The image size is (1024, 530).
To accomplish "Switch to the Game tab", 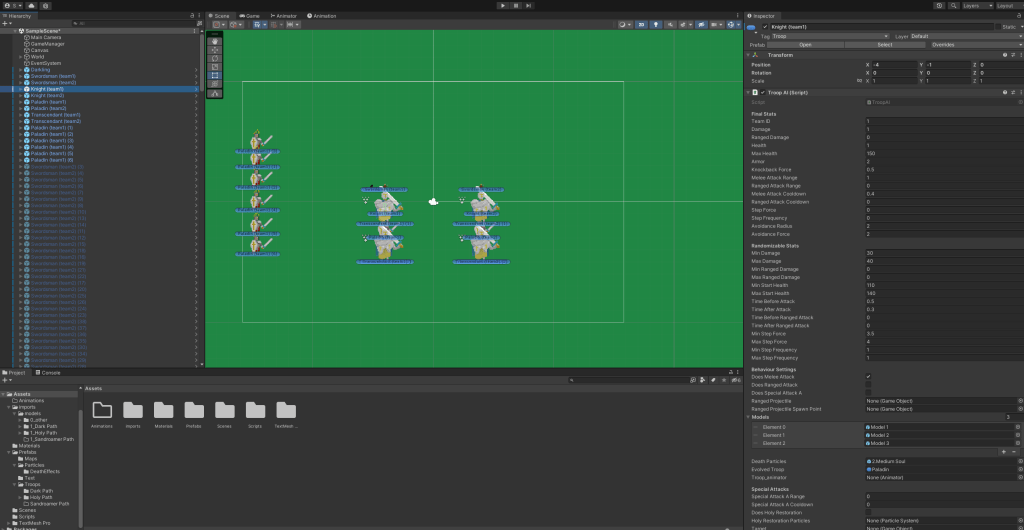I will tap(251, 16).
